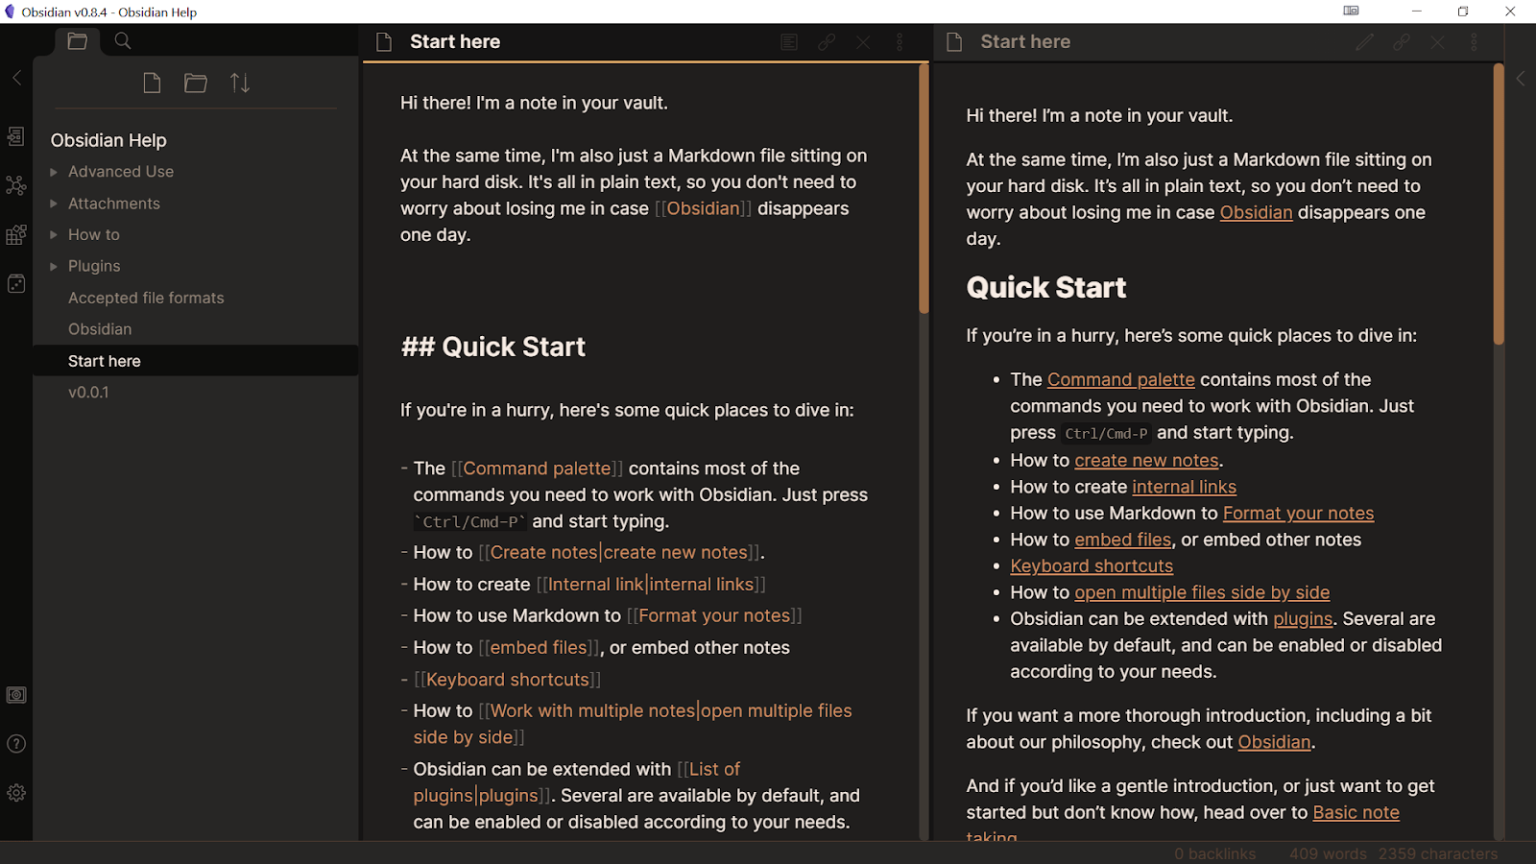Change the note sort order
The height and width of the screenshot is (864, 1536).
[x=240, y=83]
